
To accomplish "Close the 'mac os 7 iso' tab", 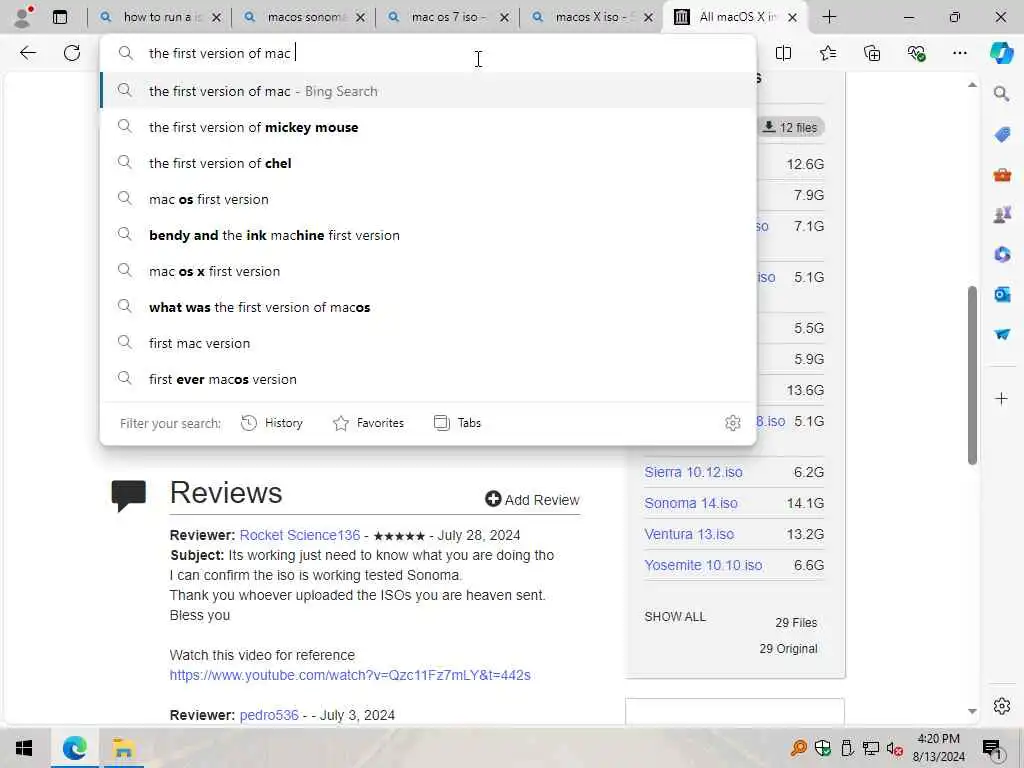I will click(x=504, y=18).
